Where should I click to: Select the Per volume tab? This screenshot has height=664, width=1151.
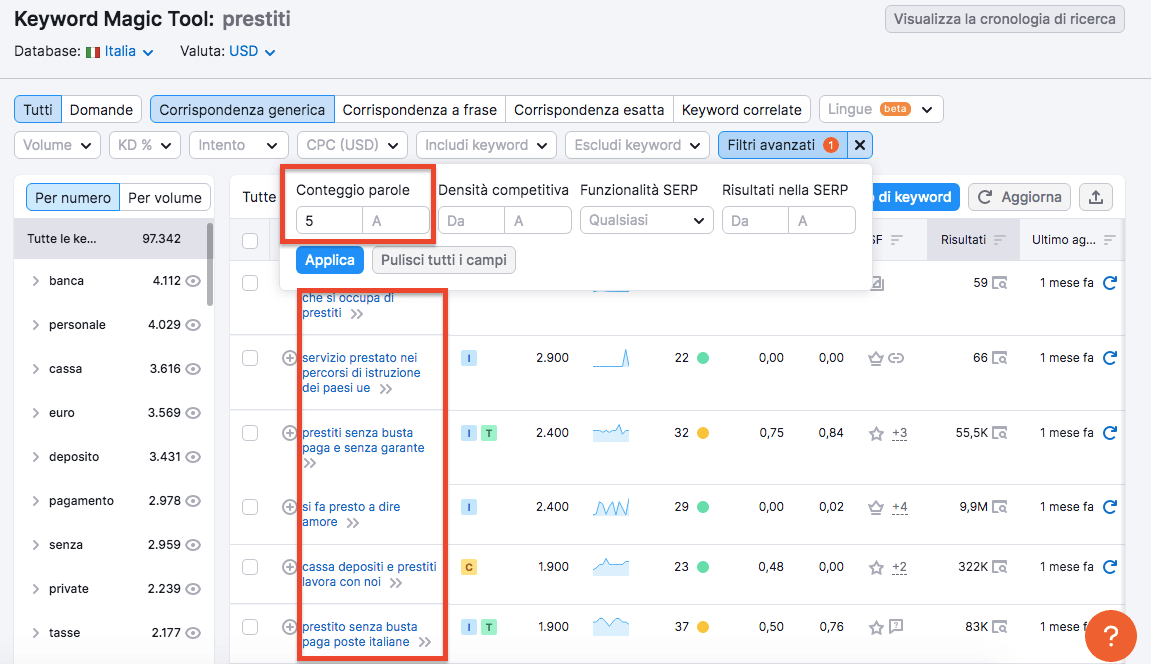click(x=165, y=198)
